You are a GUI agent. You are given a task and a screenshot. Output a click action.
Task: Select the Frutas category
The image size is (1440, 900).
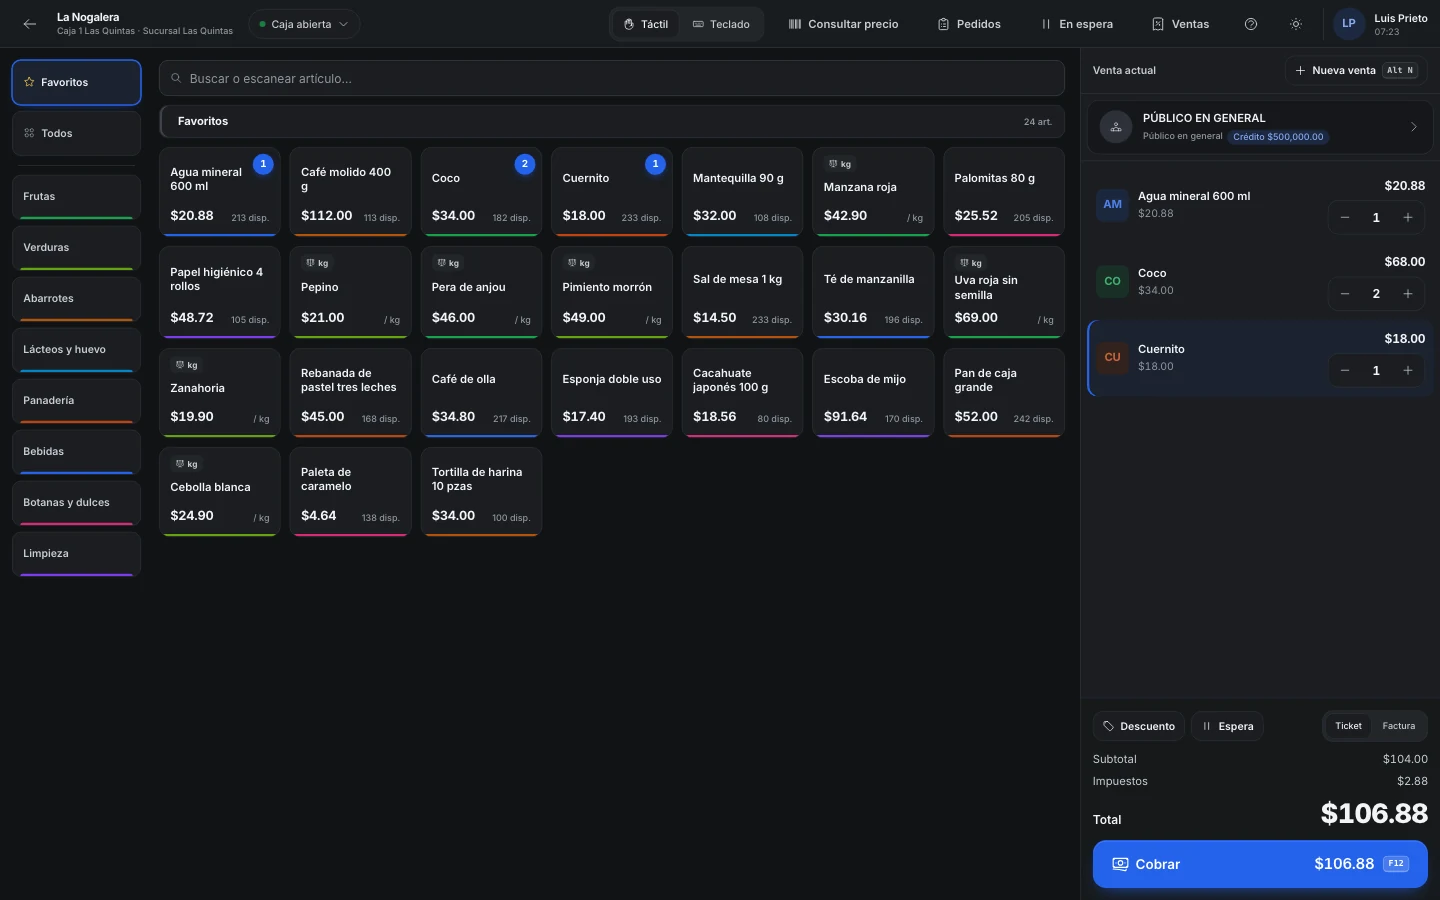[x=76, y=197]
